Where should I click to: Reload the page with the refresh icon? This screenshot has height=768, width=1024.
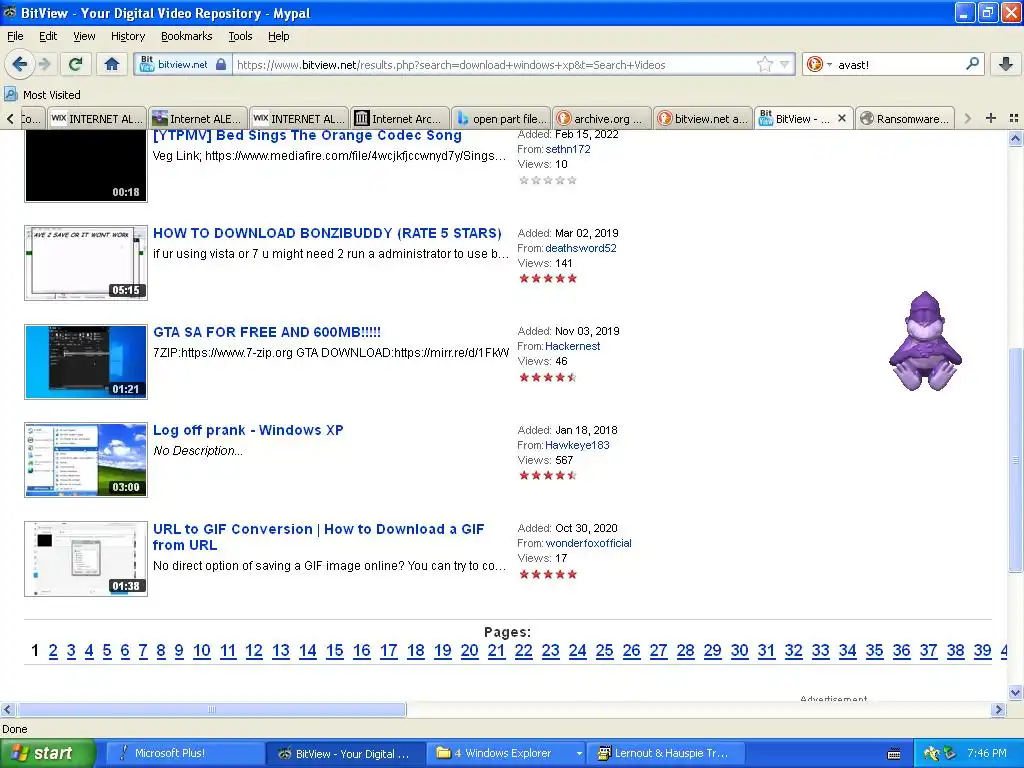pos(75,64)
